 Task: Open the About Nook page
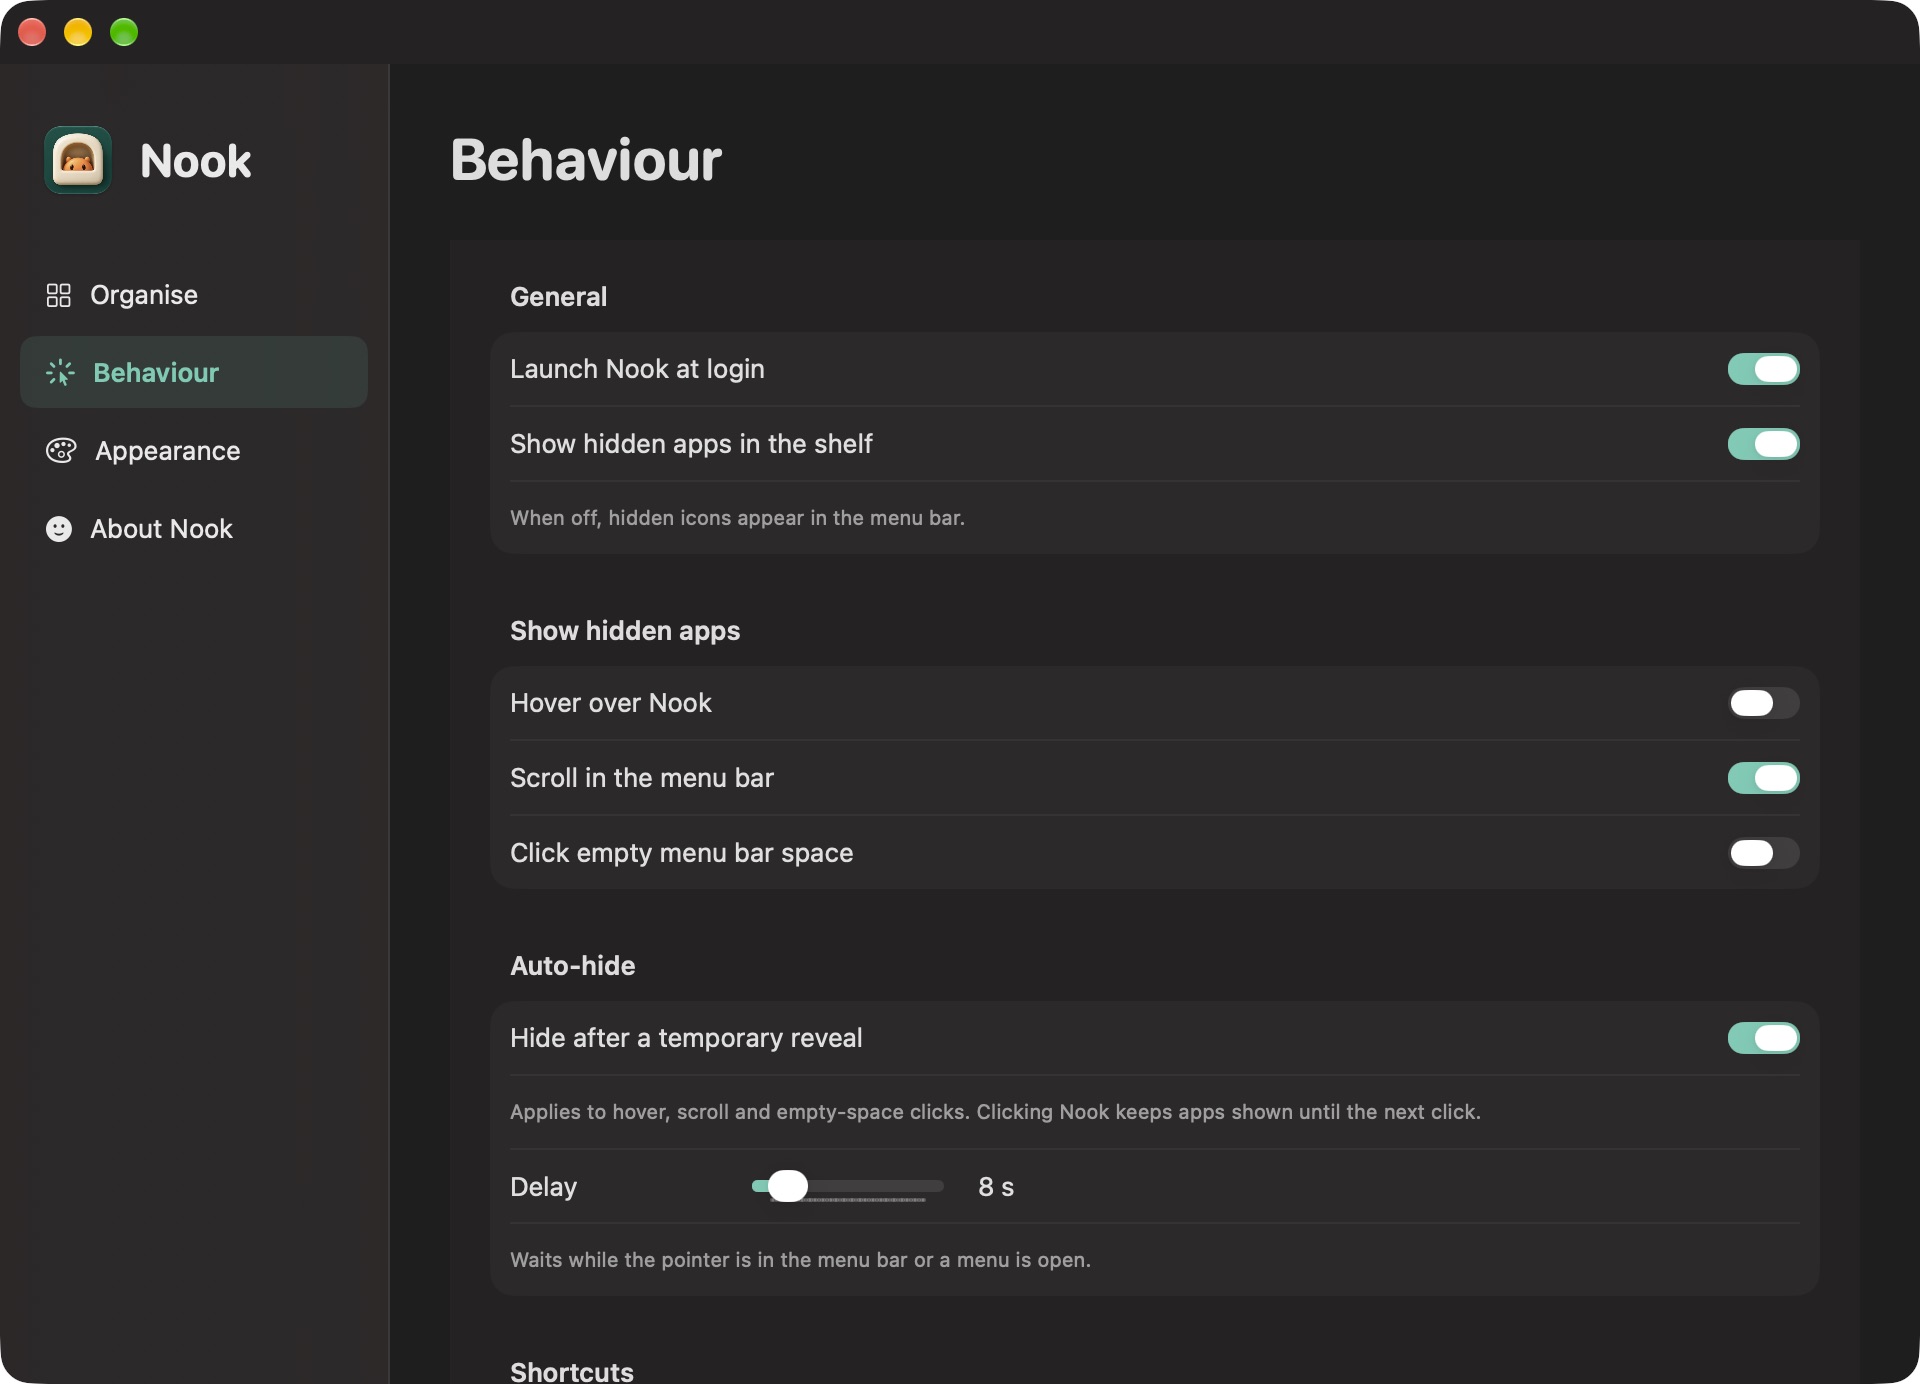(194, 529)
